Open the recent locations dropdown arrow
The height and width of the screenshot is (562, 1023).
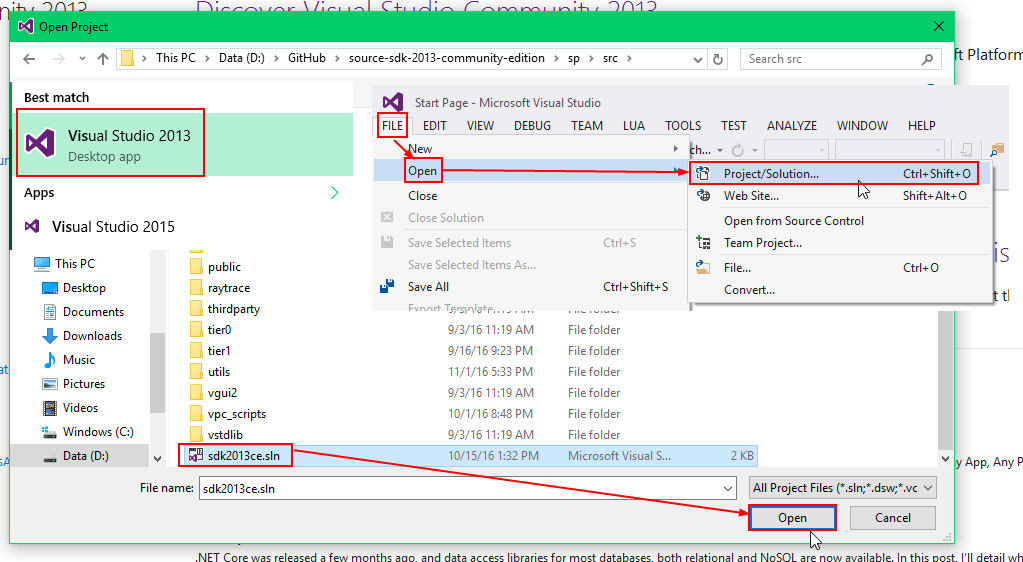click(x=82, y=59)
